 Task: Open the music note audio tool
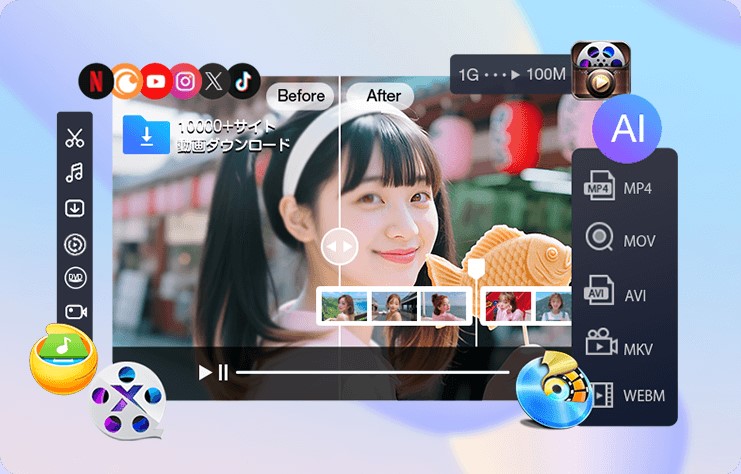click(75, 173)
